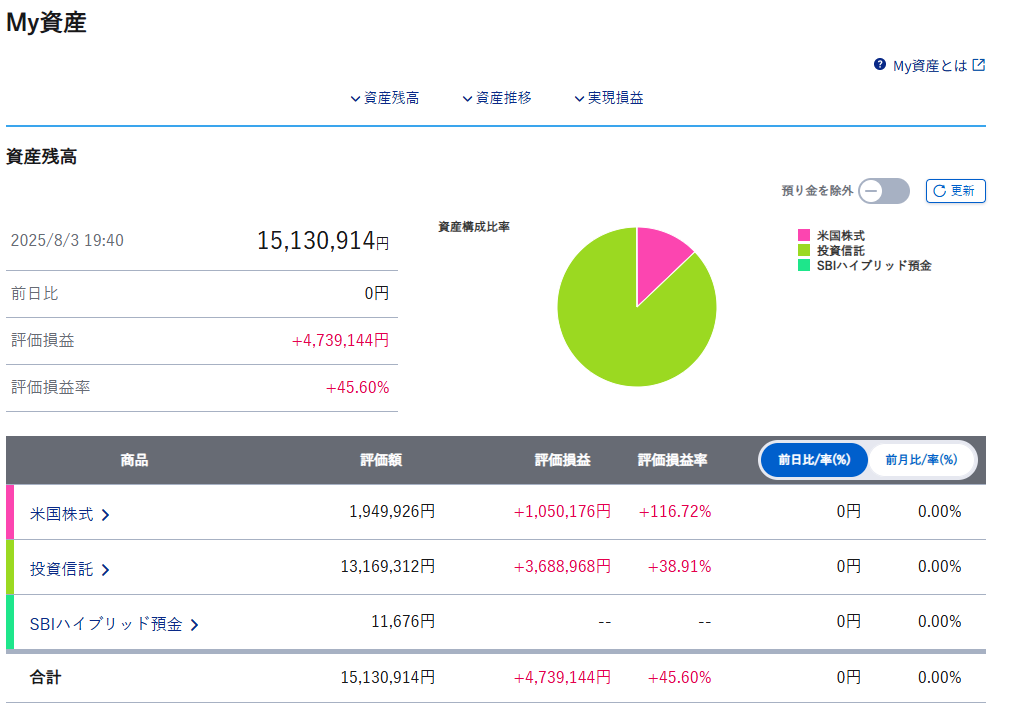
Task: Click the question mark help icon
Action: (880, 64)
